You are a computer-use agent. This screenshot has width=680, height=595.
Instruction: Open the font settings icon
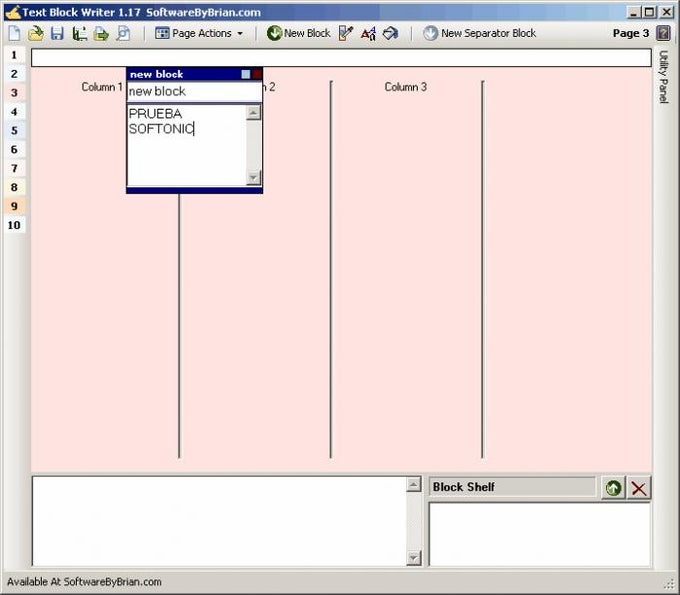[x=368, y=33]
